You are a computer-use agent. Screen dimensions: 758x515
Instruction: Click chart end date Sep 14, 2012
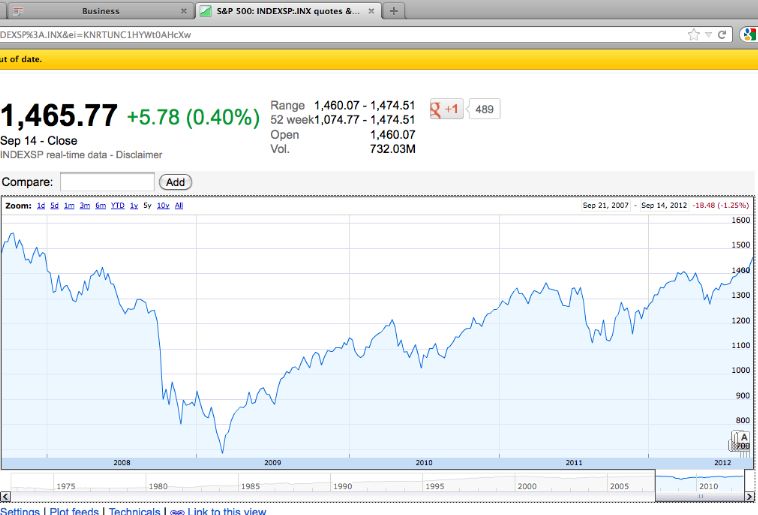click(664, 205)
